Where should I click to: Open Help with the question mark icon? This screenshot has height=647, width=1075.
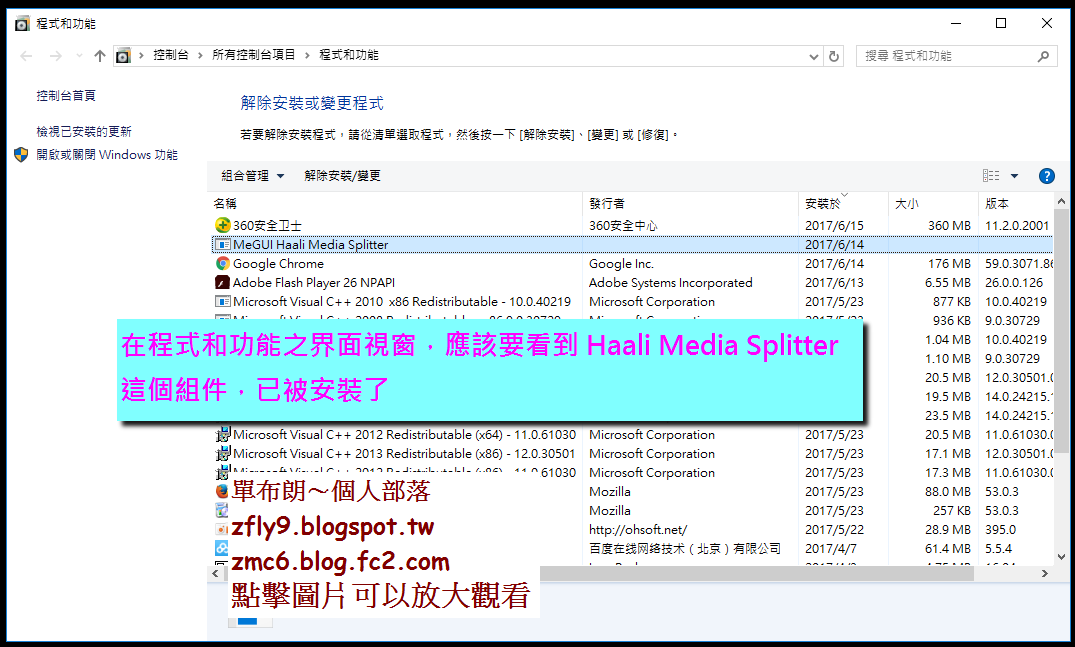1047,176
